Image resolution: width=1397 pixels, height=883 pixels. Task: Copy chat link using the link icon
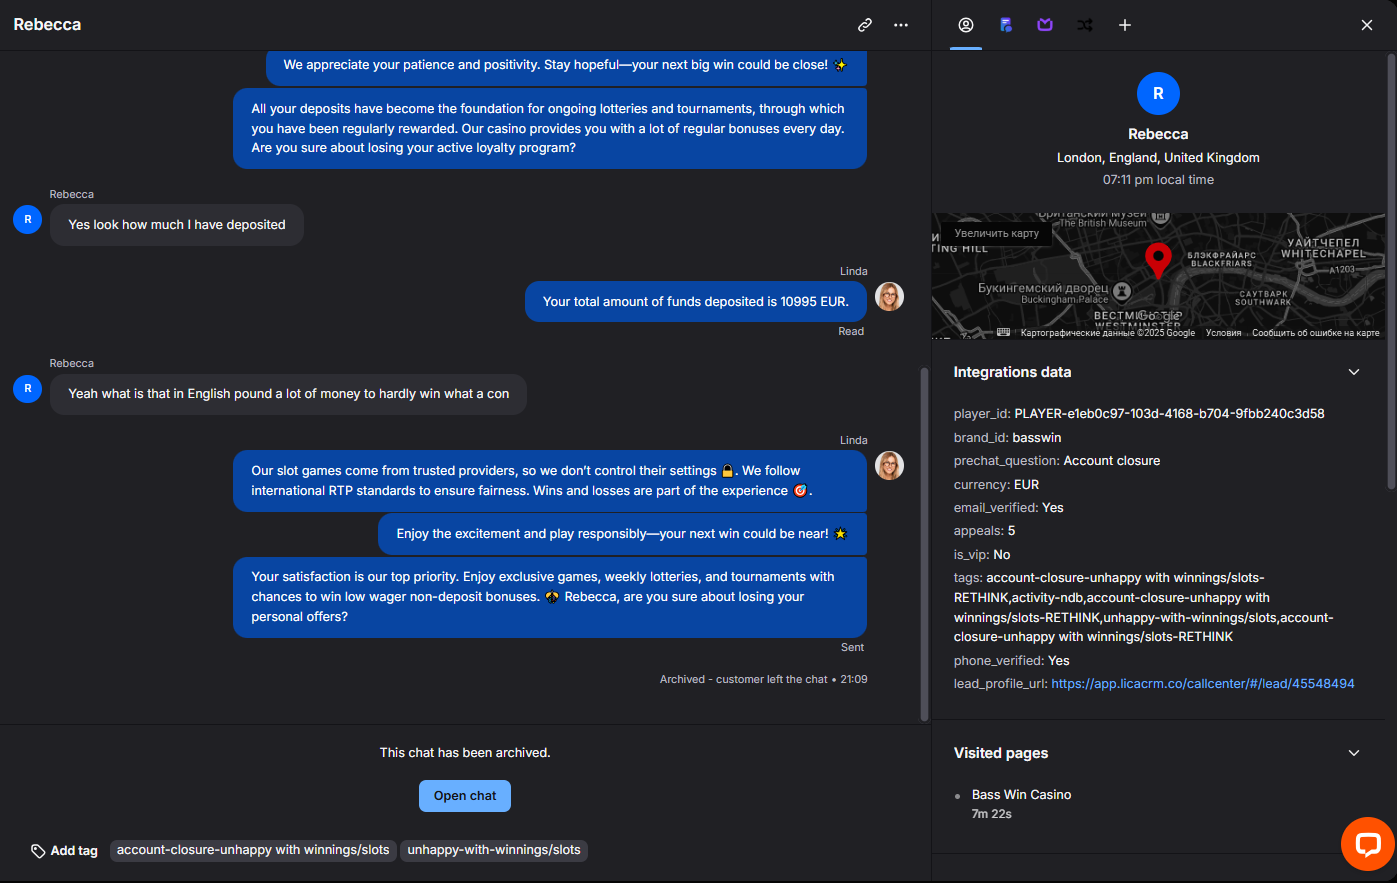[865, 25]
